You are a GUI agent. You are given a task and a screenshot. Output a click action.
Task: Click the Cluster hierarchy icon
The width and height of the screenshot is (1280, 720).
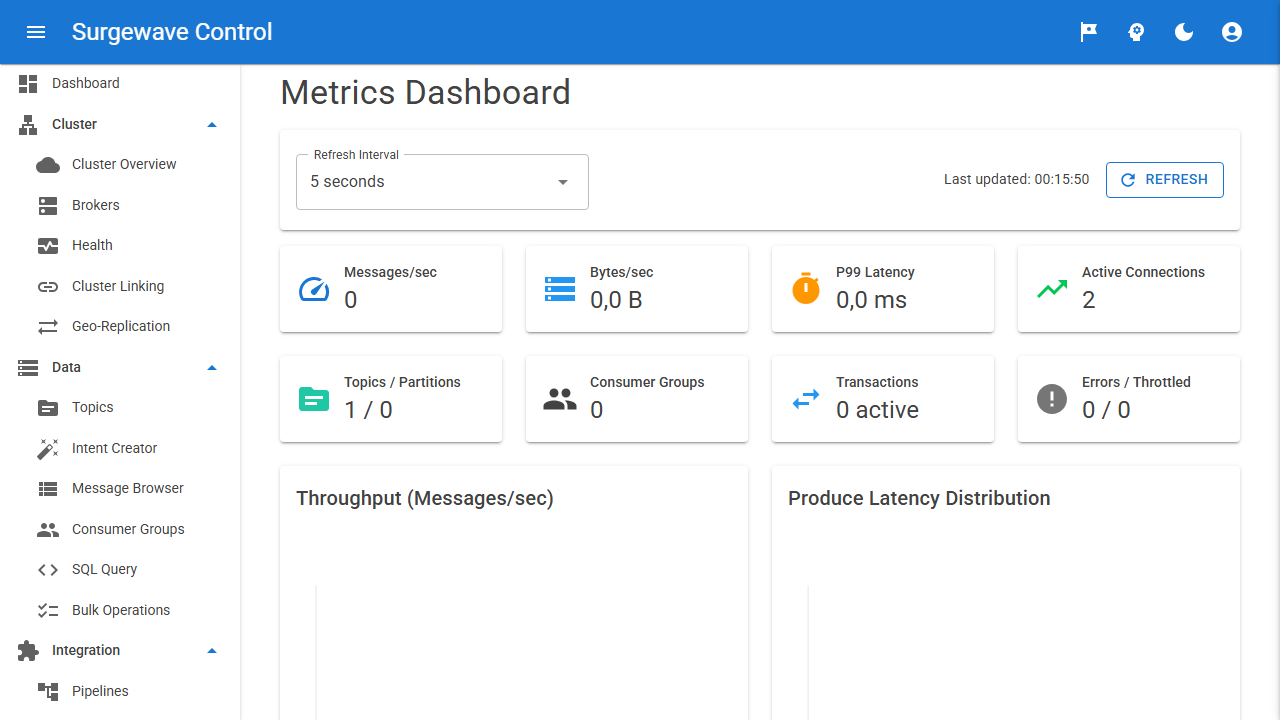tap(28, 125)
